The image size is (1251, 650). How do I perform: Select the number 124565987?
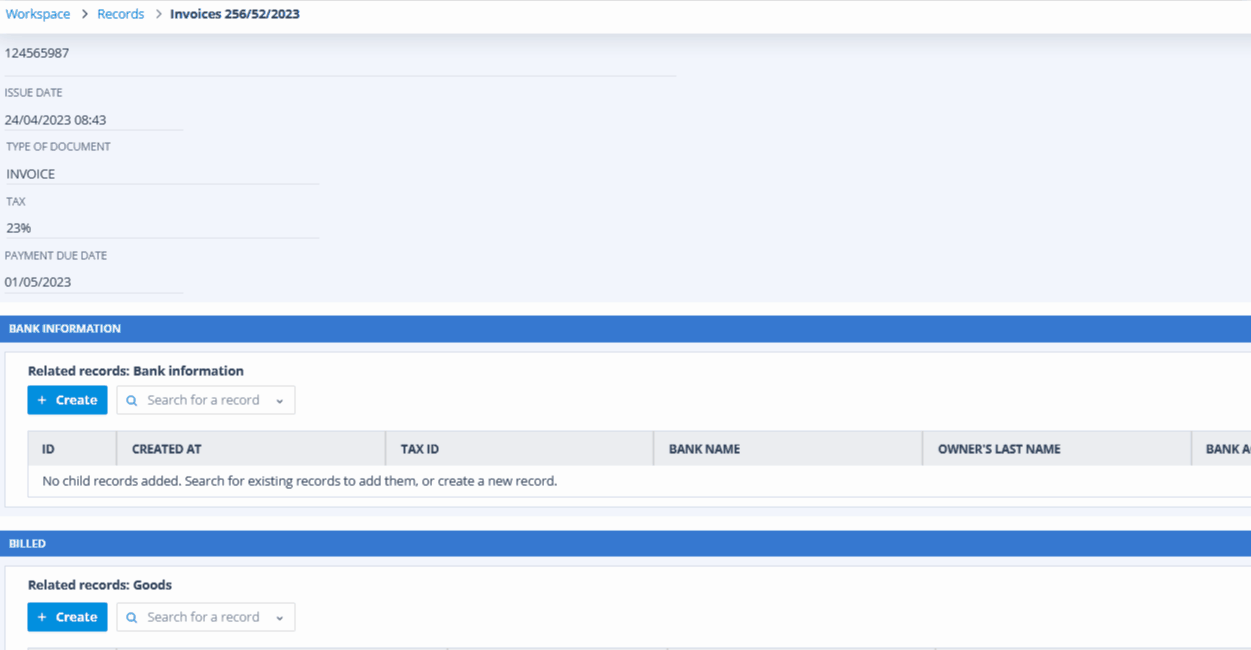coord(37,53)
